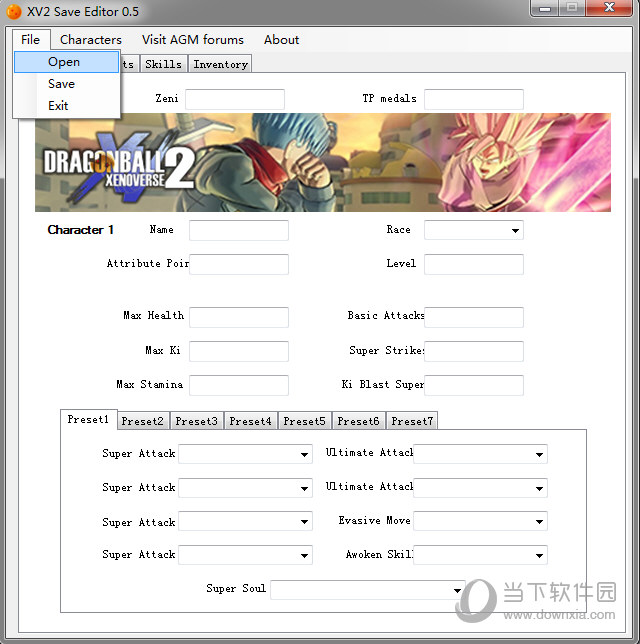Switch to the Inventory tab
Screen dimensions: 640x644
[220, 64]
